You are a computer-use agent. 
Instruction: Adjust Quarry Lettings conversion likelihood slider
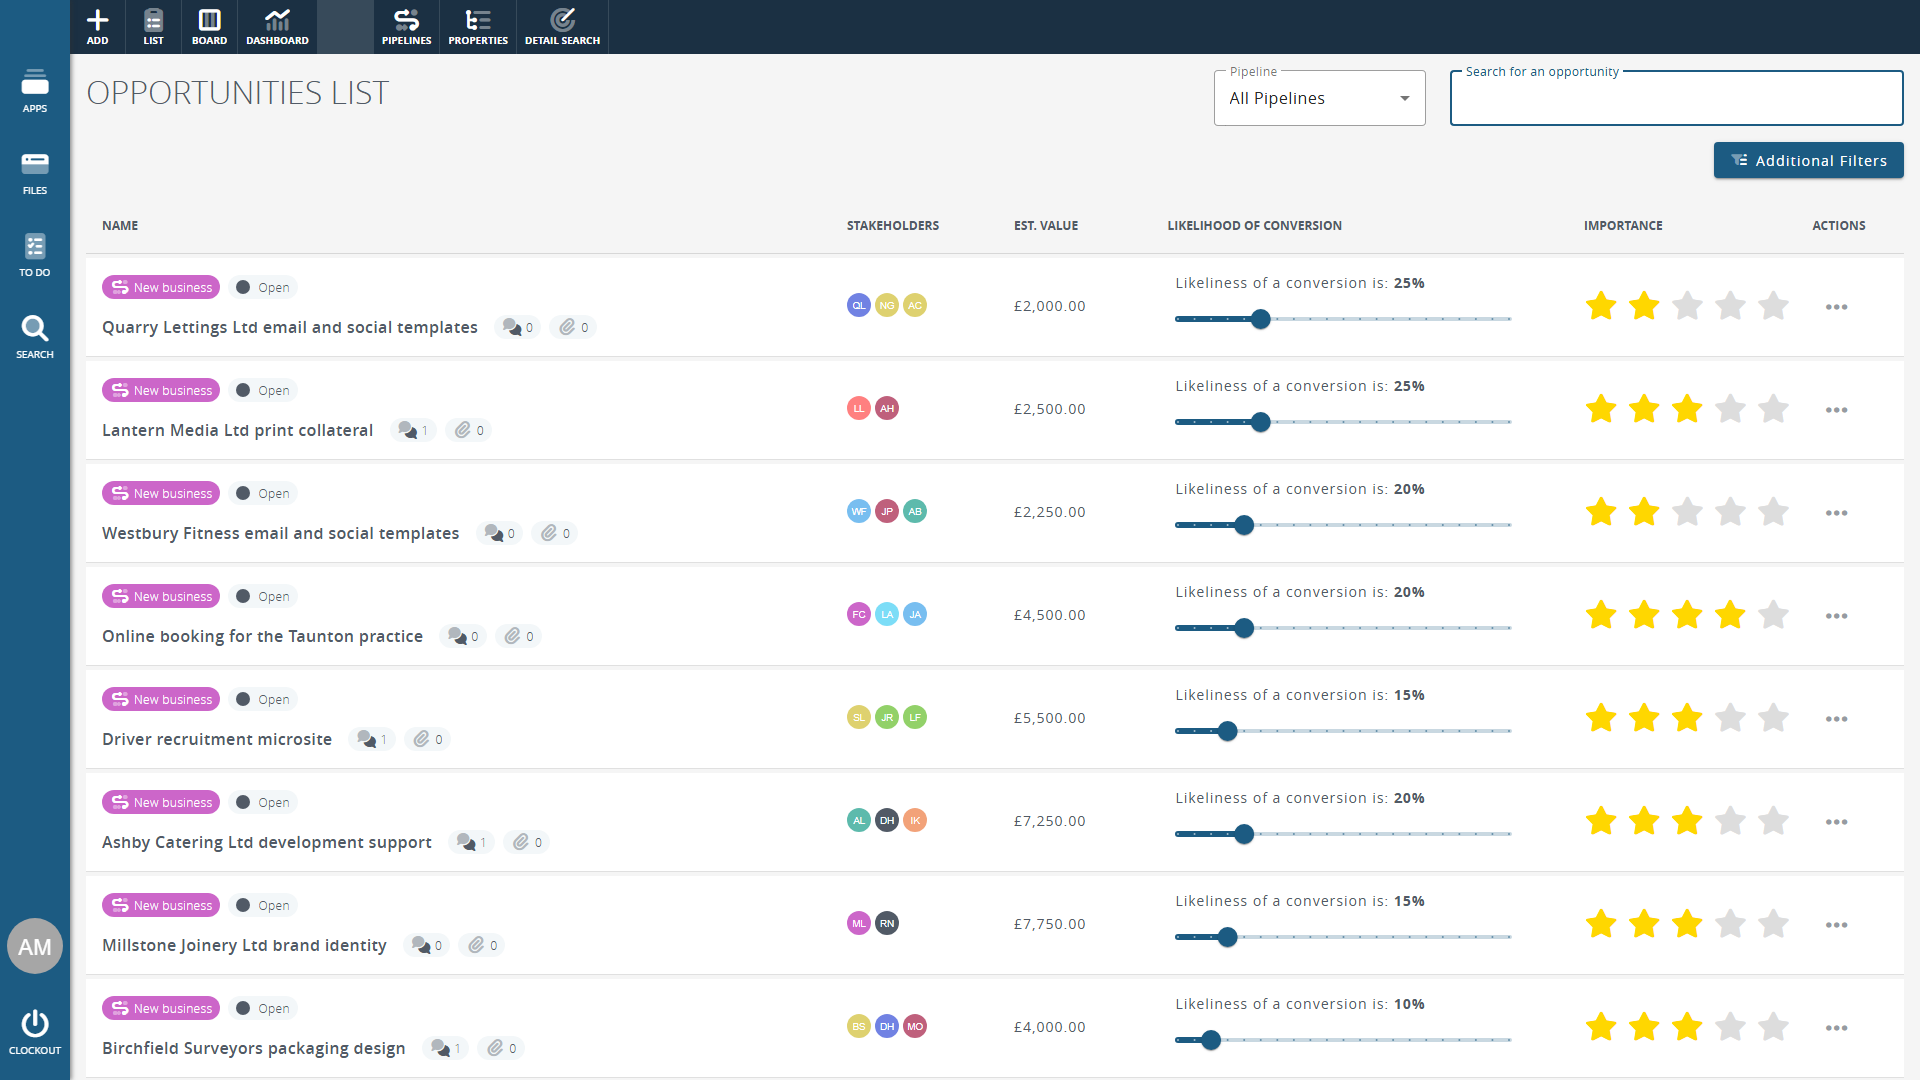1260,319
